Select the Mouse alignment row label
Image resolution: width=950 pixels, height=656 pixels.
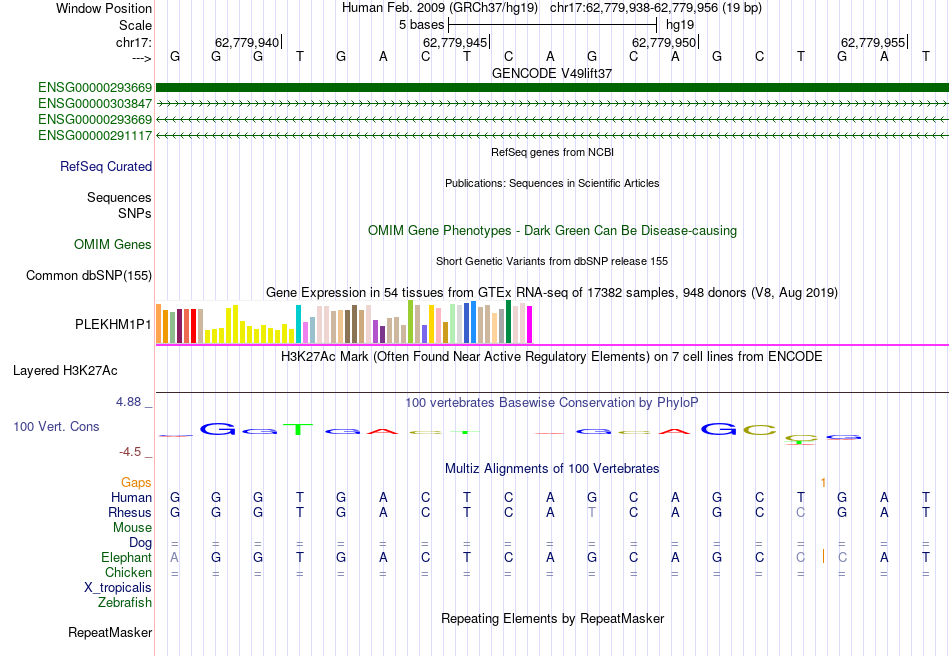pos(132,528)
